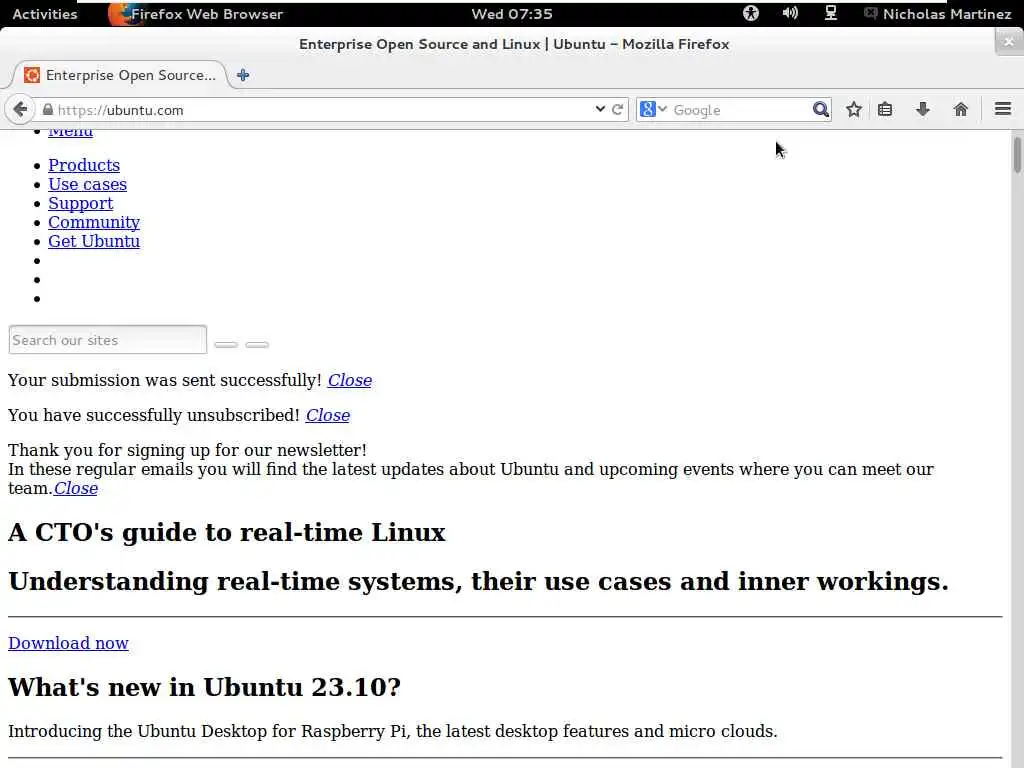Open the Get Ubuntu link

point(94,241)
